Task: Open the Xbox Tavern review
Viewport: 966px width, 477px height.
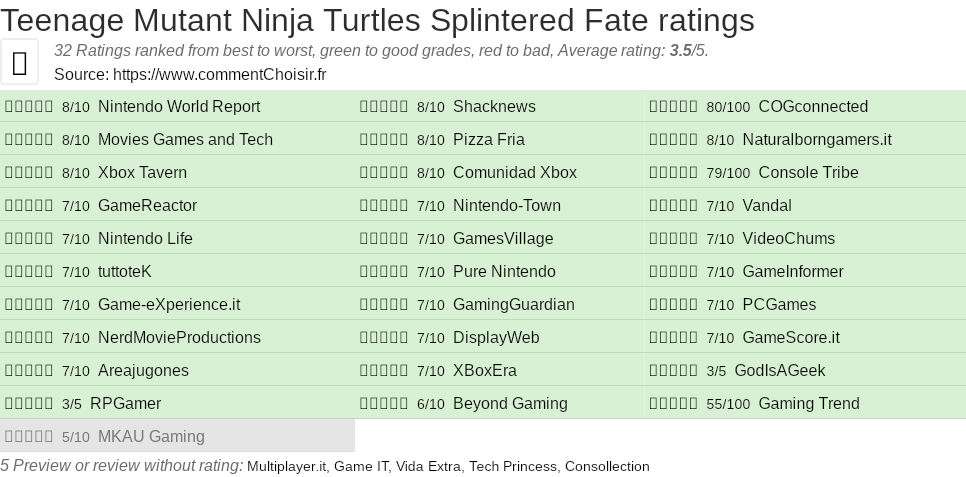Action: [x=142, y=173]
